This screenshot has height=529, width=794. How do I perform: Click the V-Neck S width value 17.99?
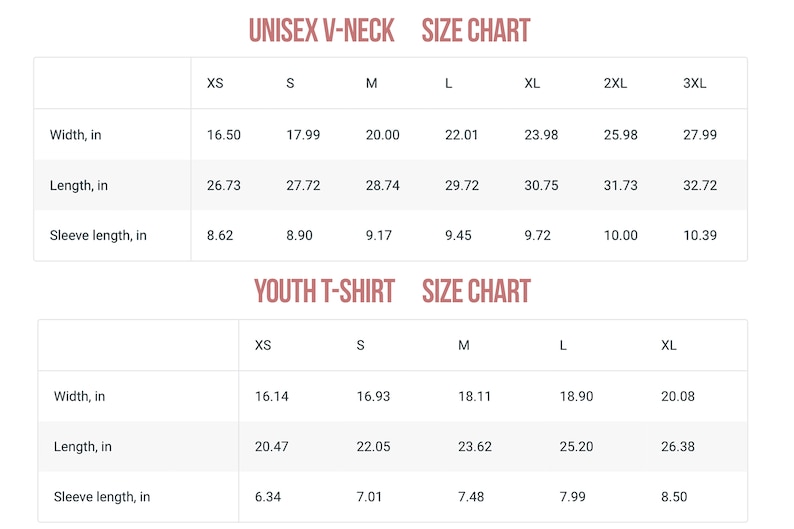tap(303, 135)
